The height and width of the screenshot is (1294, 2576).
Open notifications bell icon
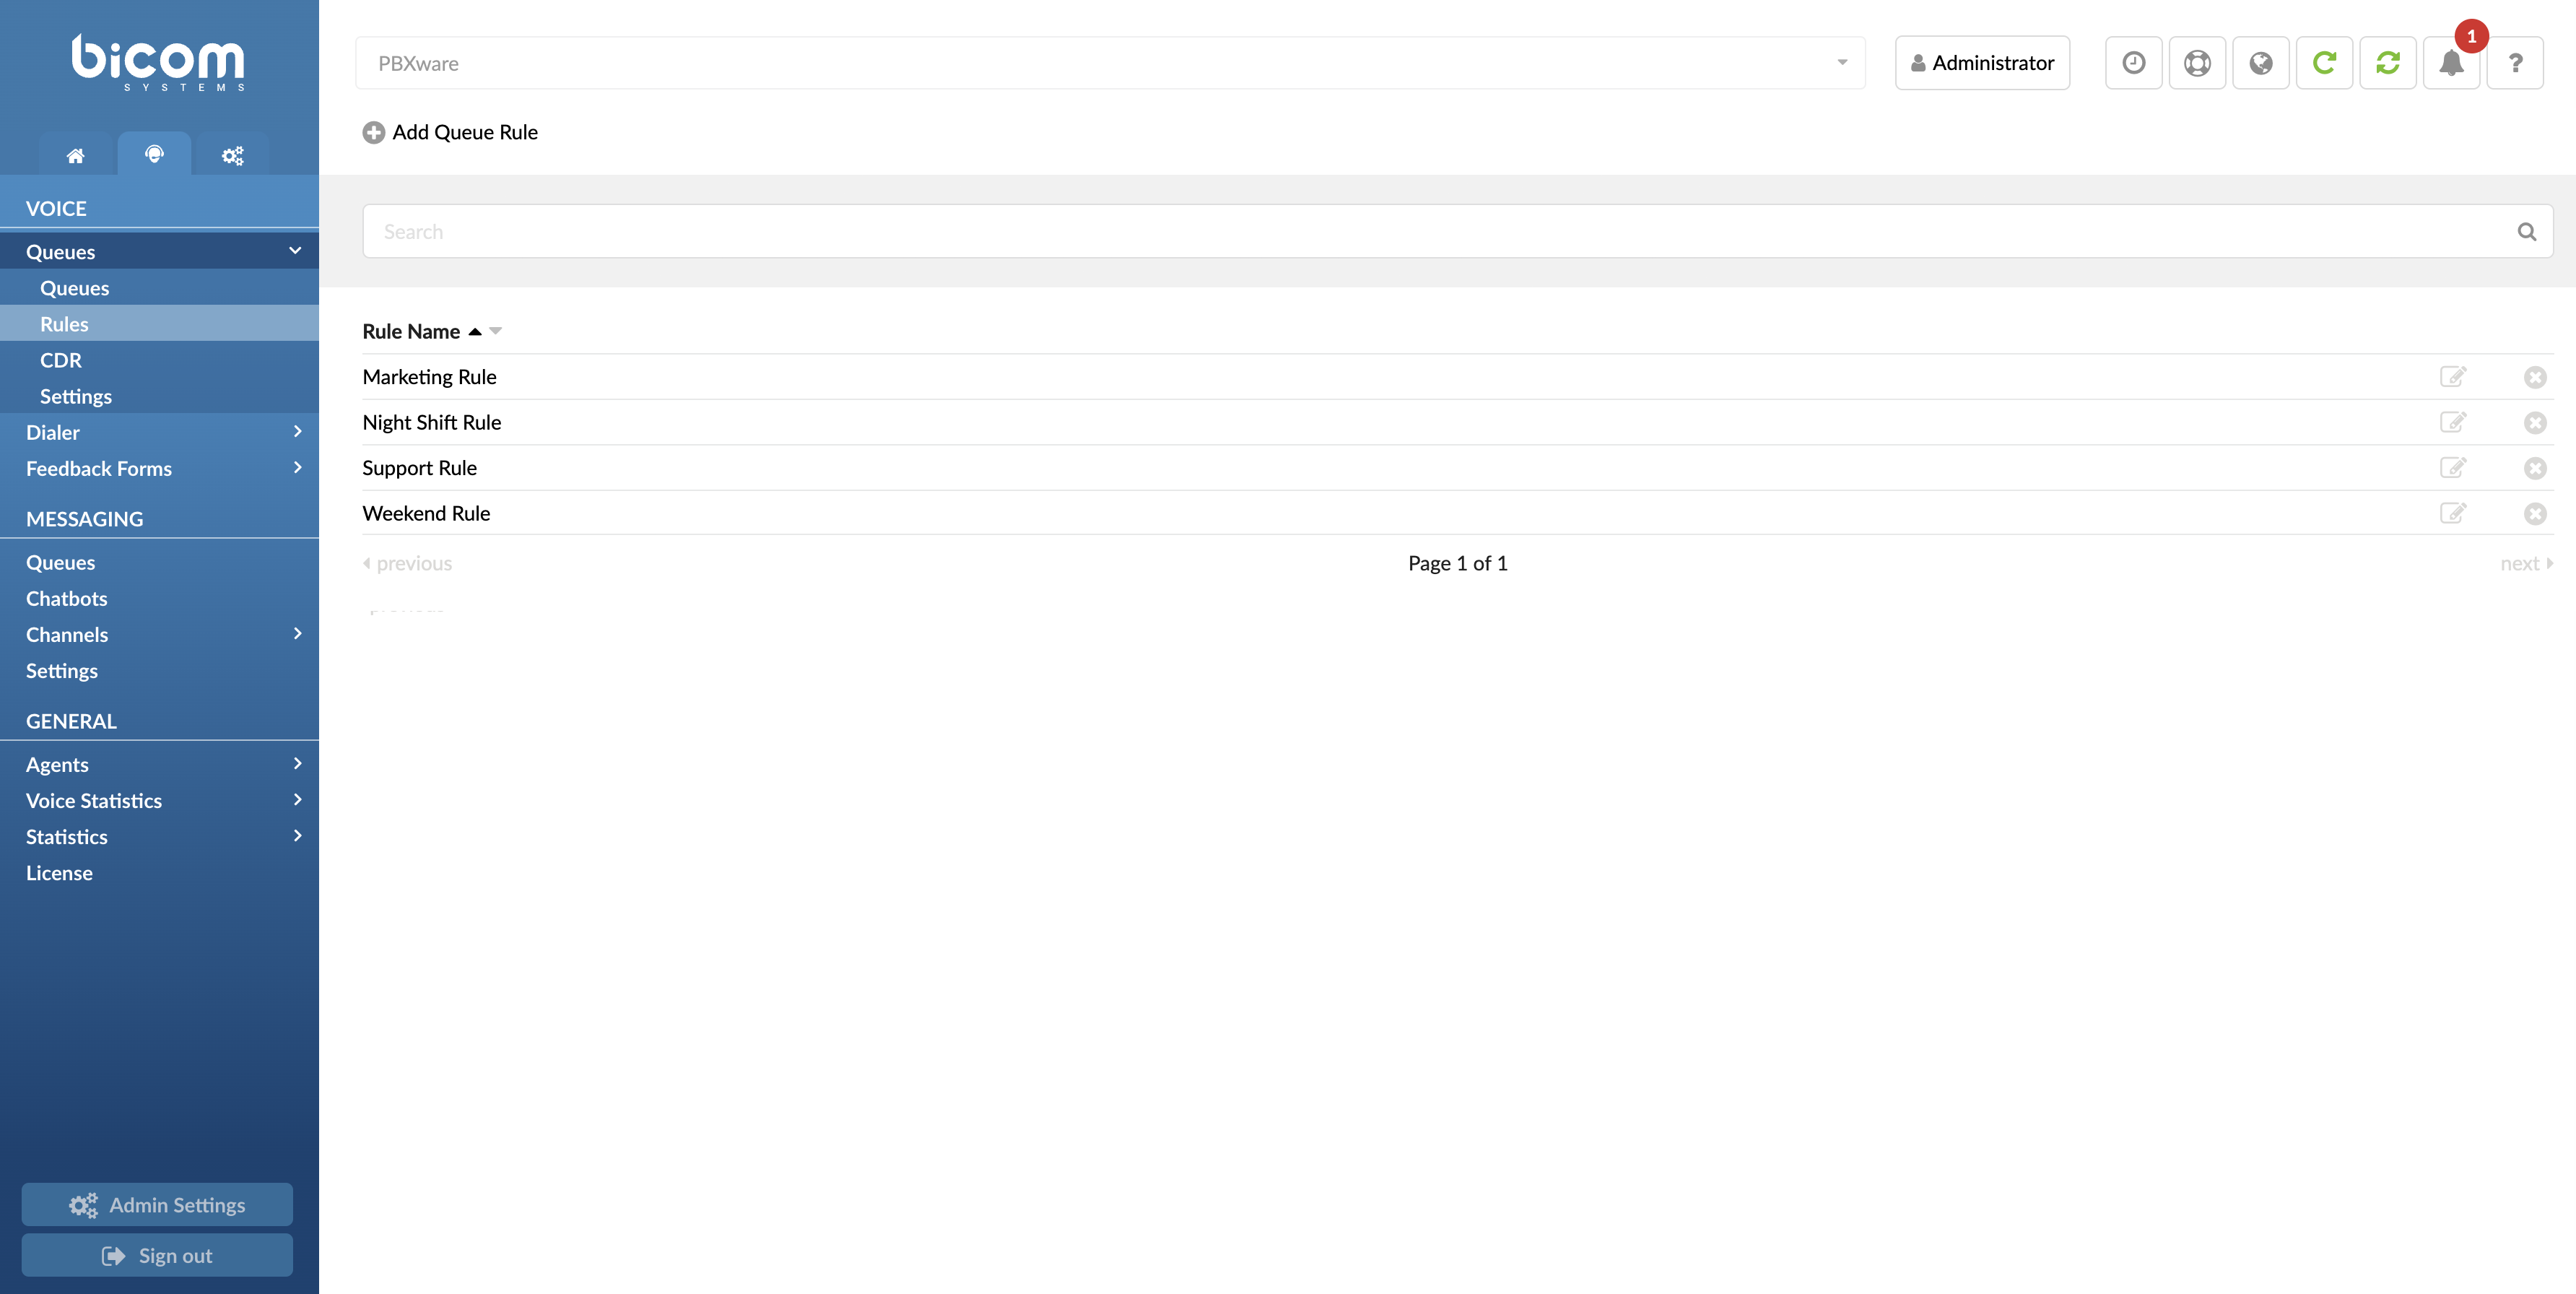point(2451,63)
